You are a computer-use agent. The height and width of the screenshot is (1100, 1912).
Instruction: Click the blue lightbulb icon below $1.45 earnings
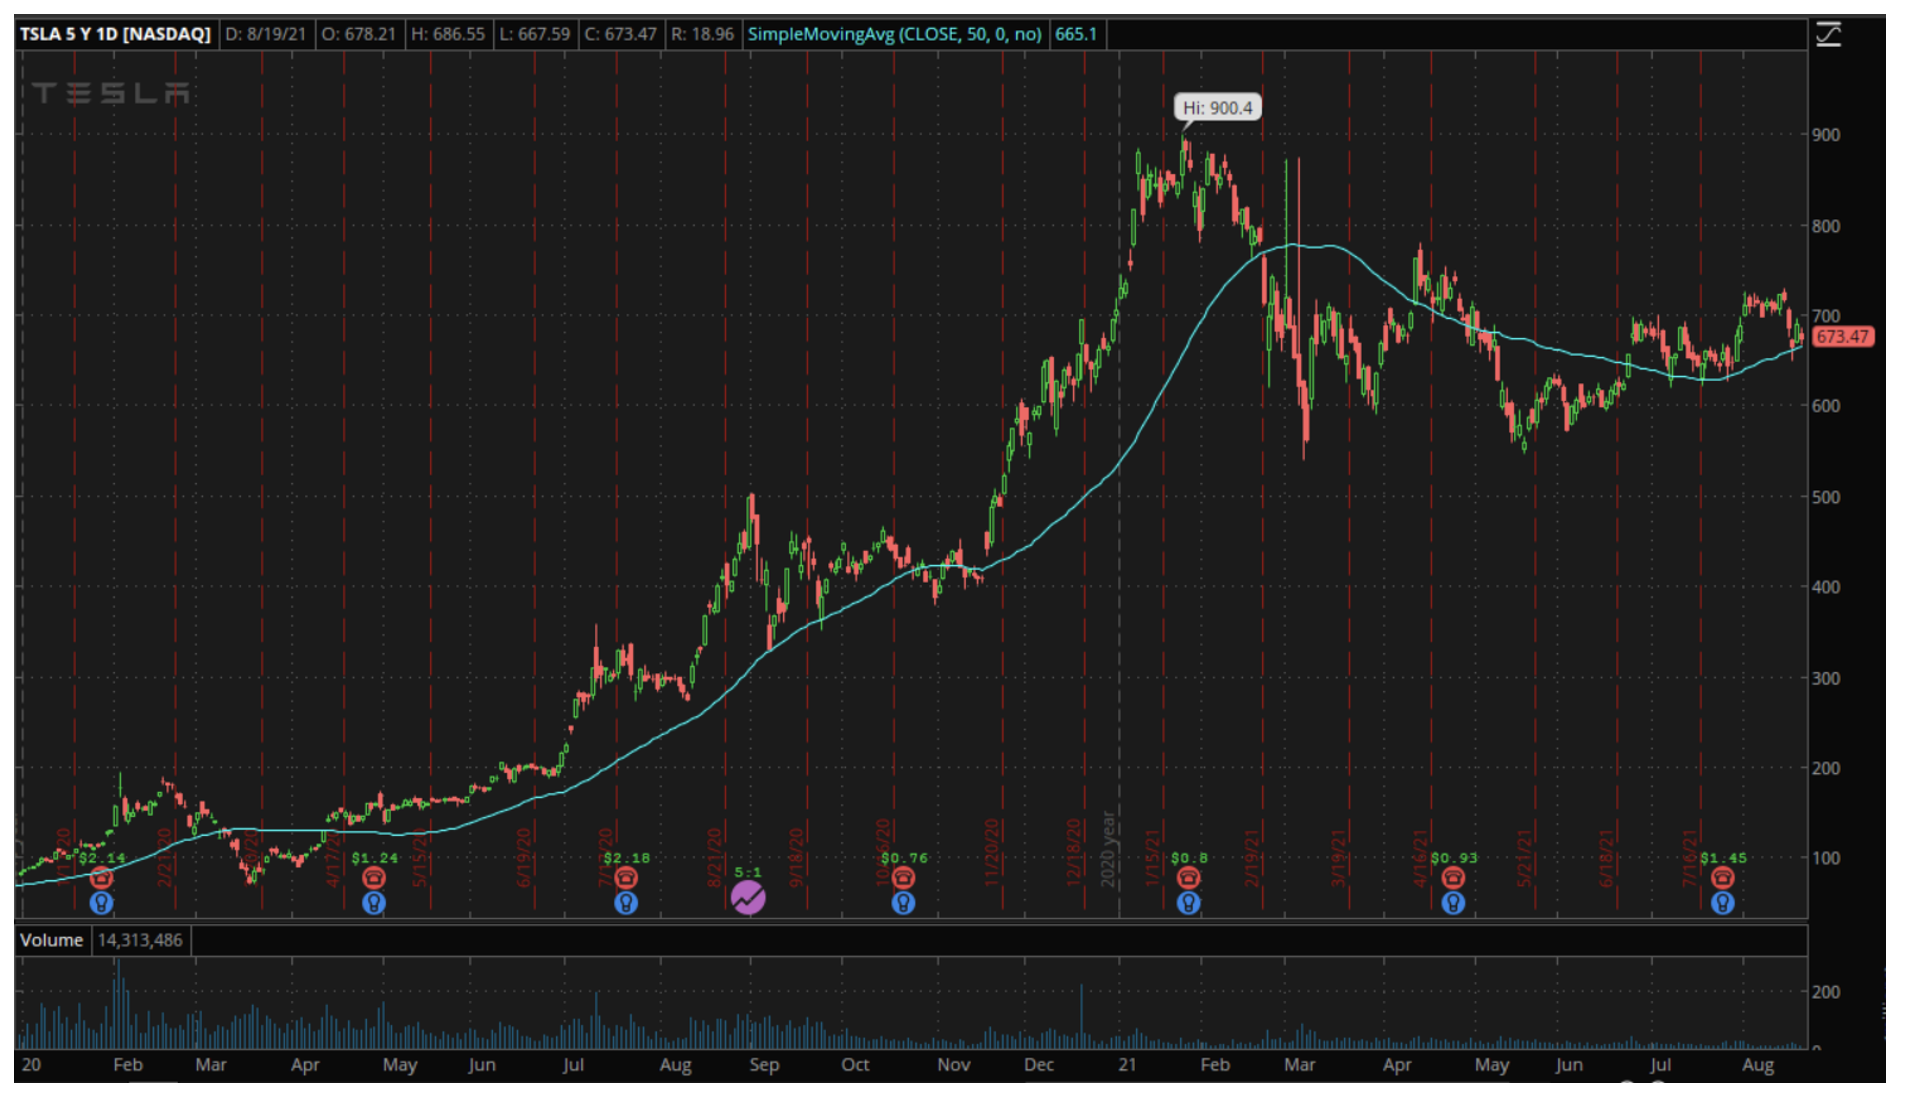pos(1722,903)
